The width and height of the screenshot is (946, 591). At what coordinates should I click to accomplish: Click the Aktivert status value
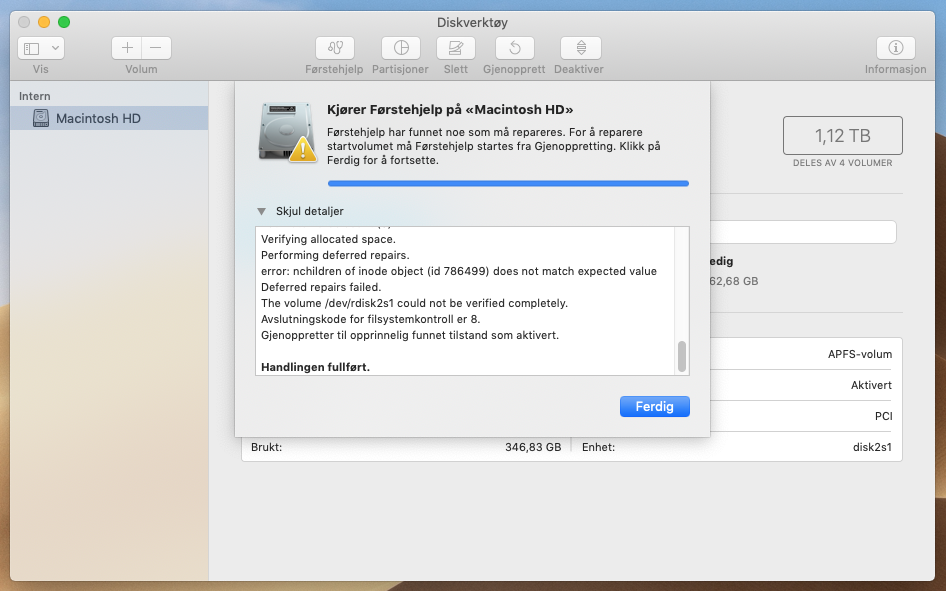[871, 385]
